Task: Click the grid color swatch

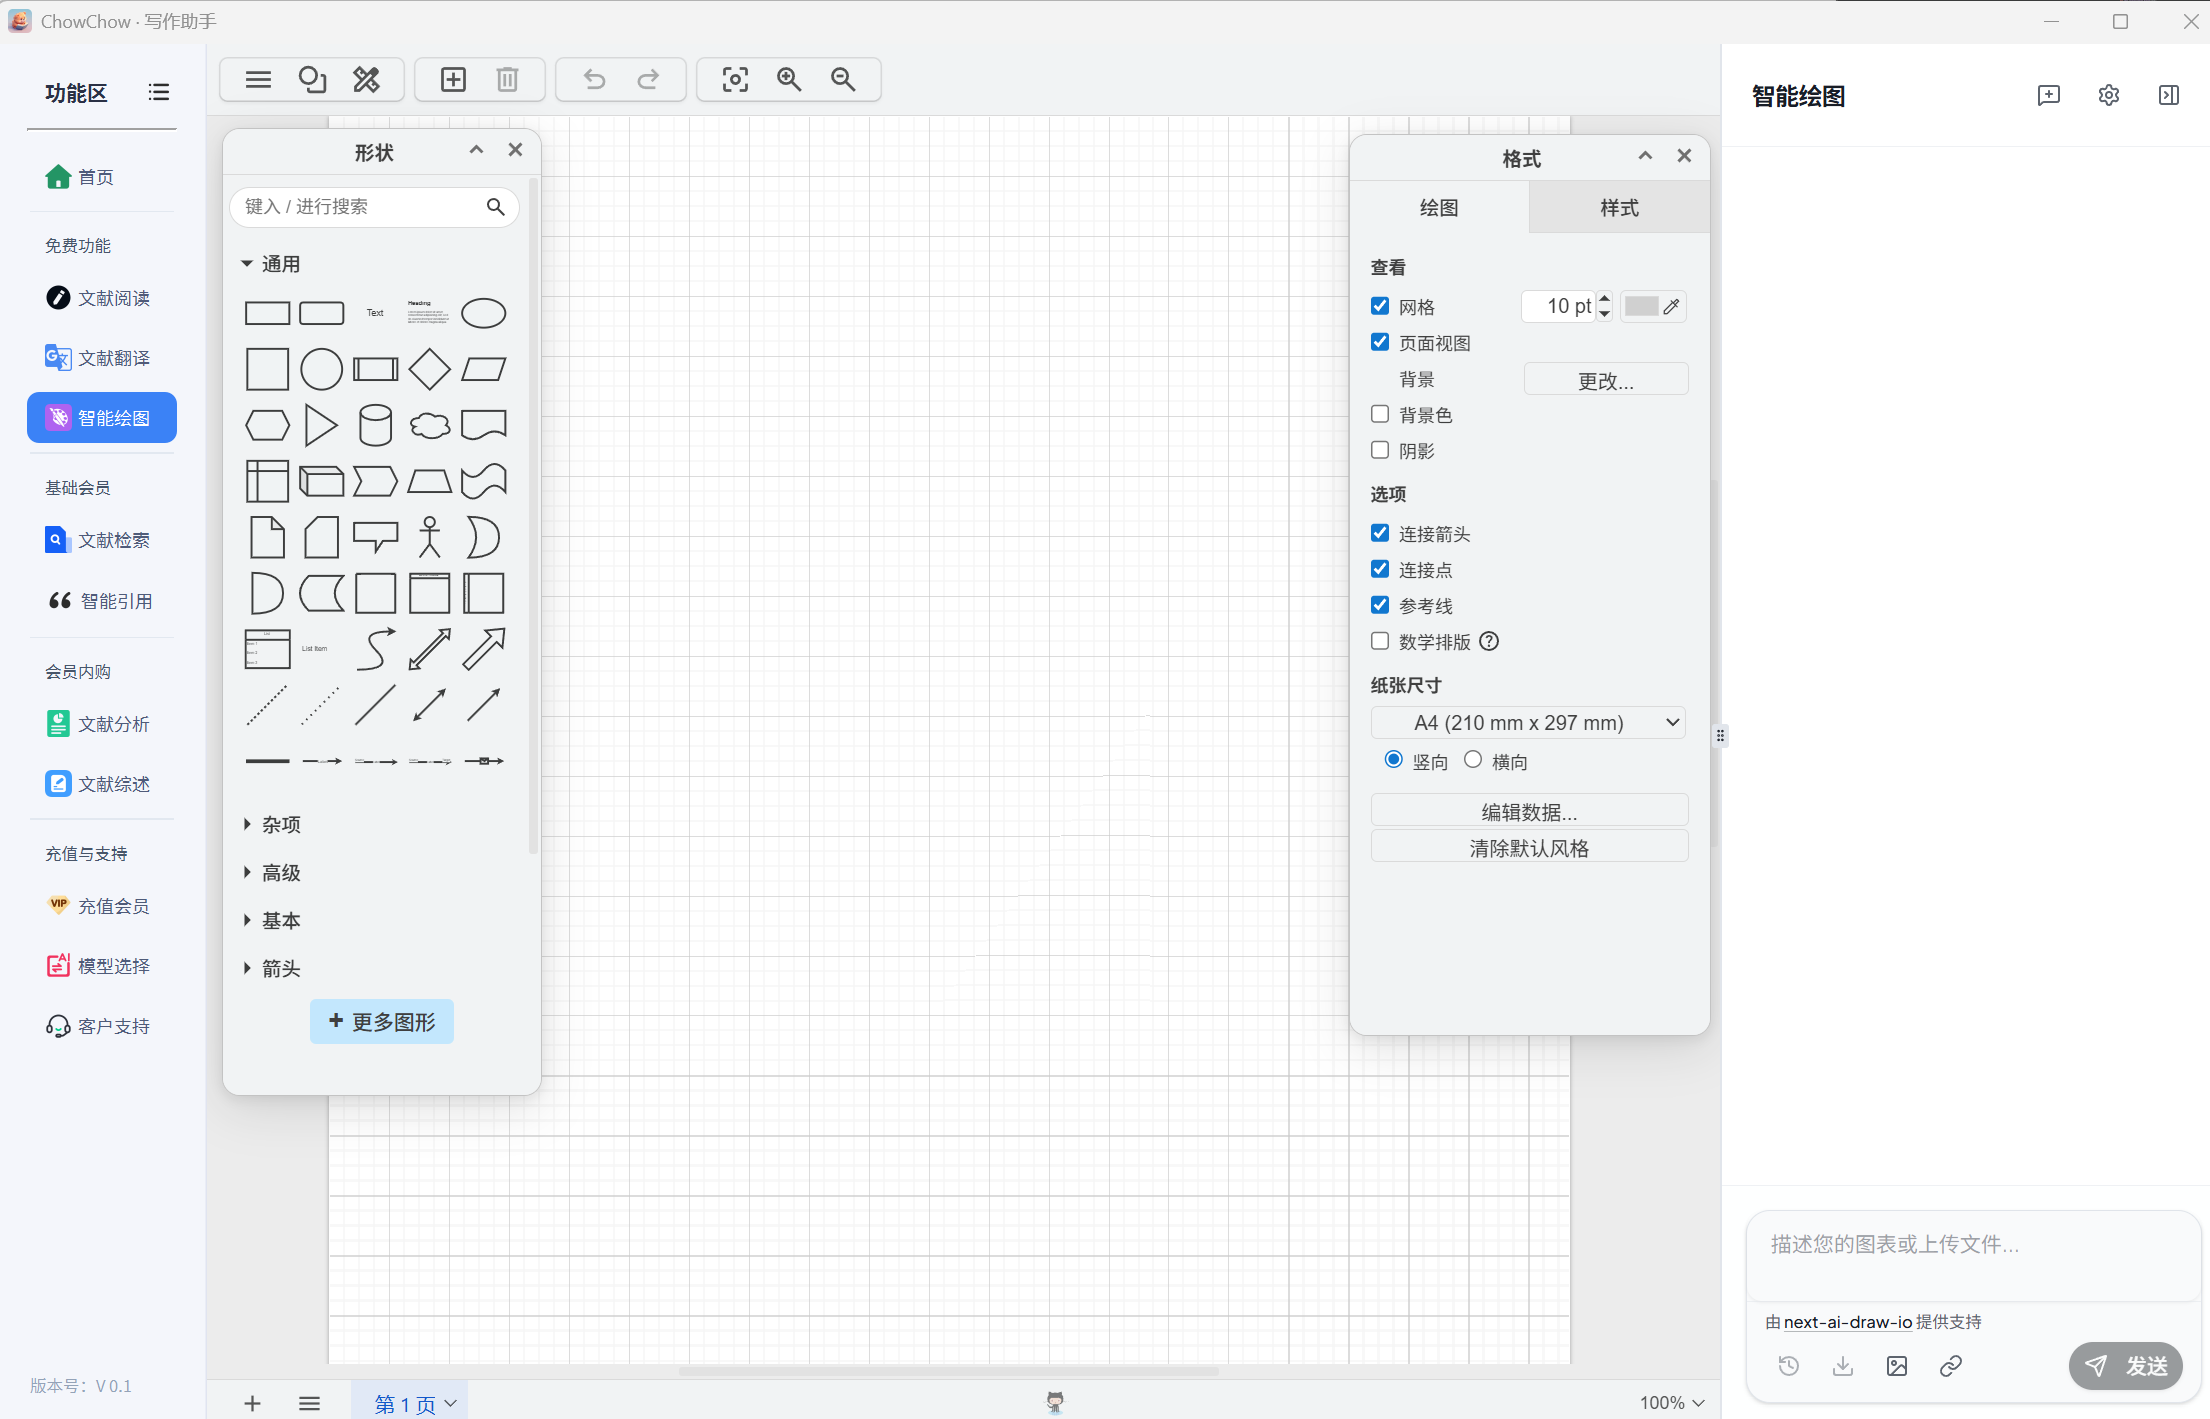Action: (1641, 307)
